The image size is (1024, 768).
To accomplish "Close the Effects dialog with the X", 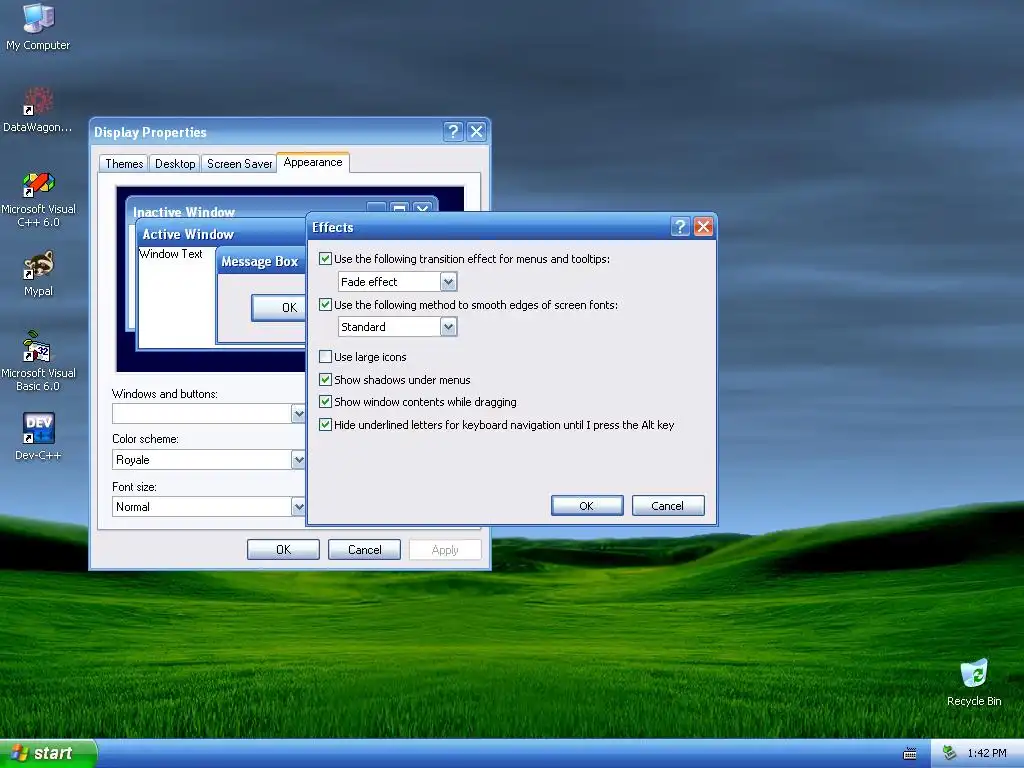I will [703, 227].
